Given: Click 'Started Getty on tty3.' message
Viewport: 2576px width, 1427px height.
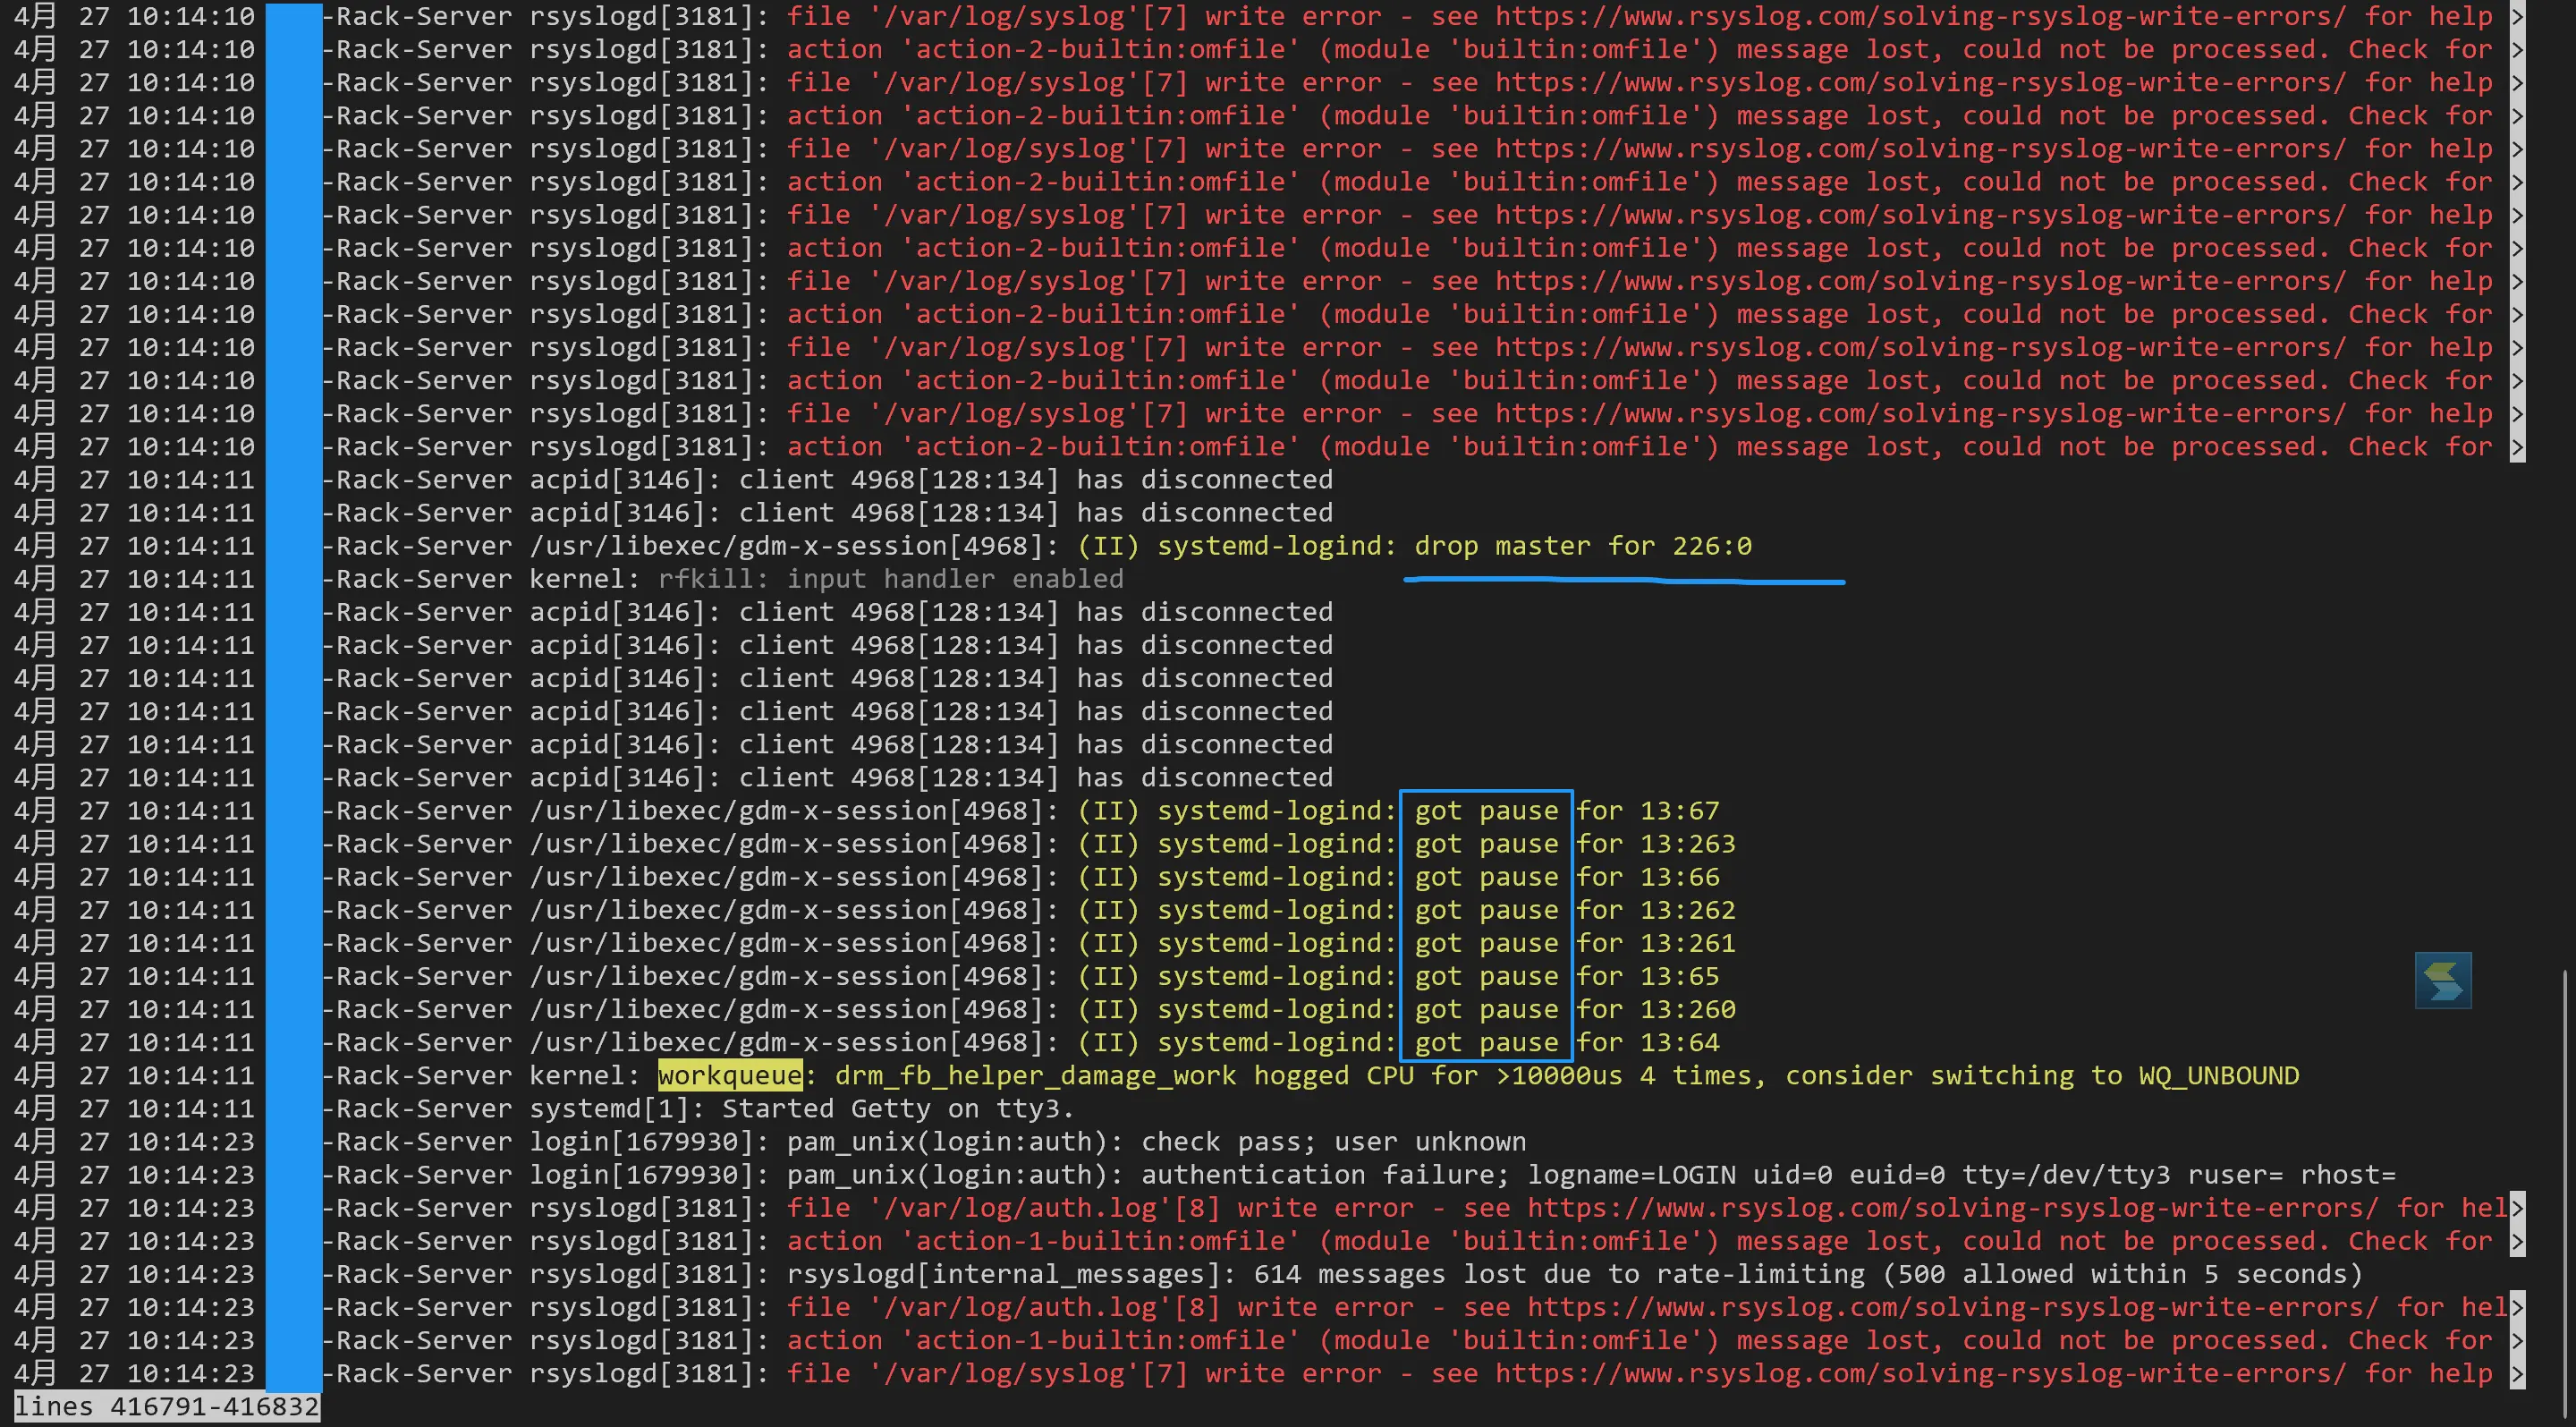Looking at the screenshot, I should [897, 1108].
